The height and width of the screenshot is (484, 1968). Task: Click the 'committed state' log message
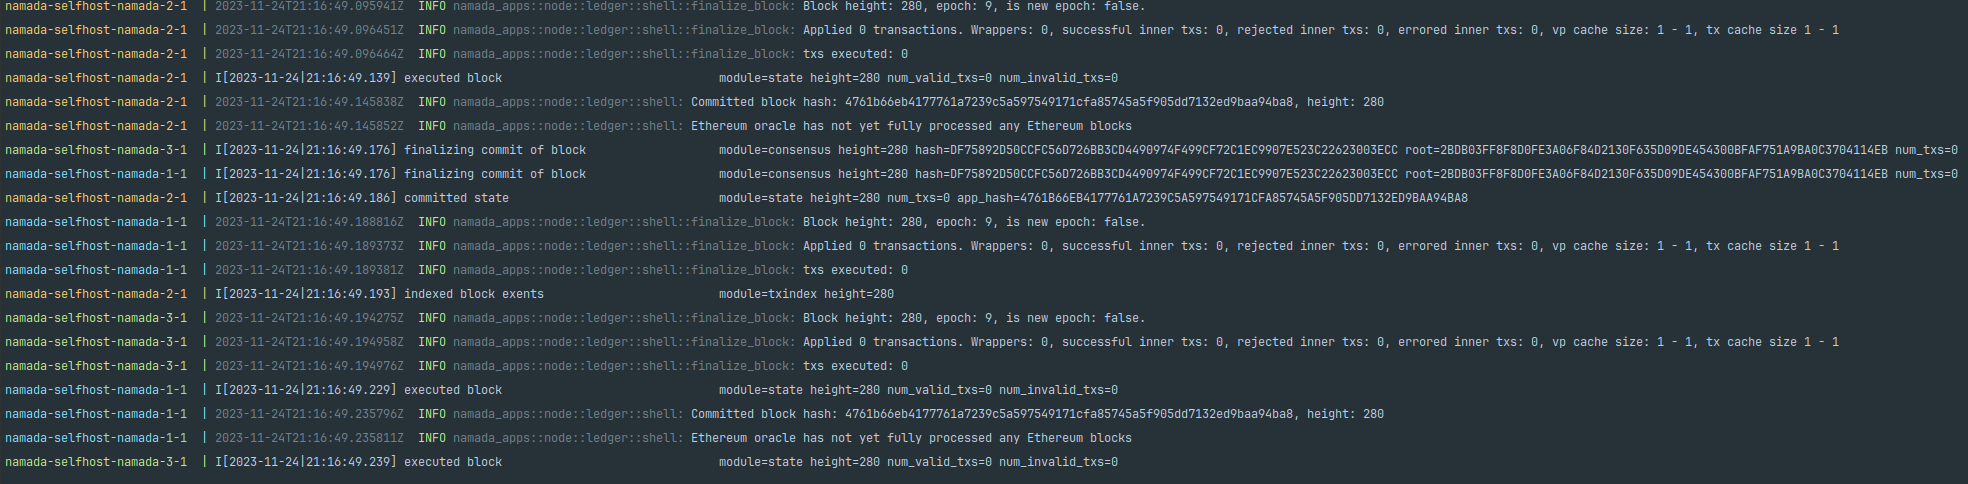tap(456, 198)
